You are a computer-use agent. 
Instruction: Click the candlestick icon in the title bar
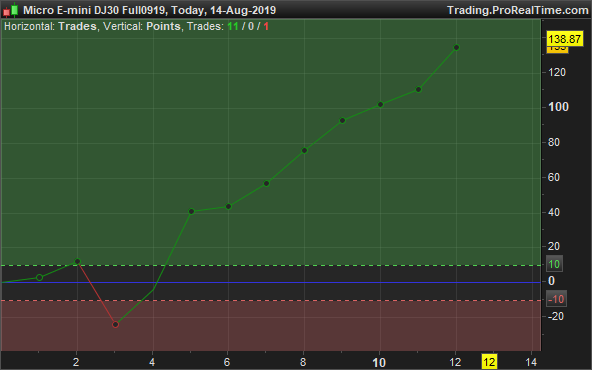point(11,10)
